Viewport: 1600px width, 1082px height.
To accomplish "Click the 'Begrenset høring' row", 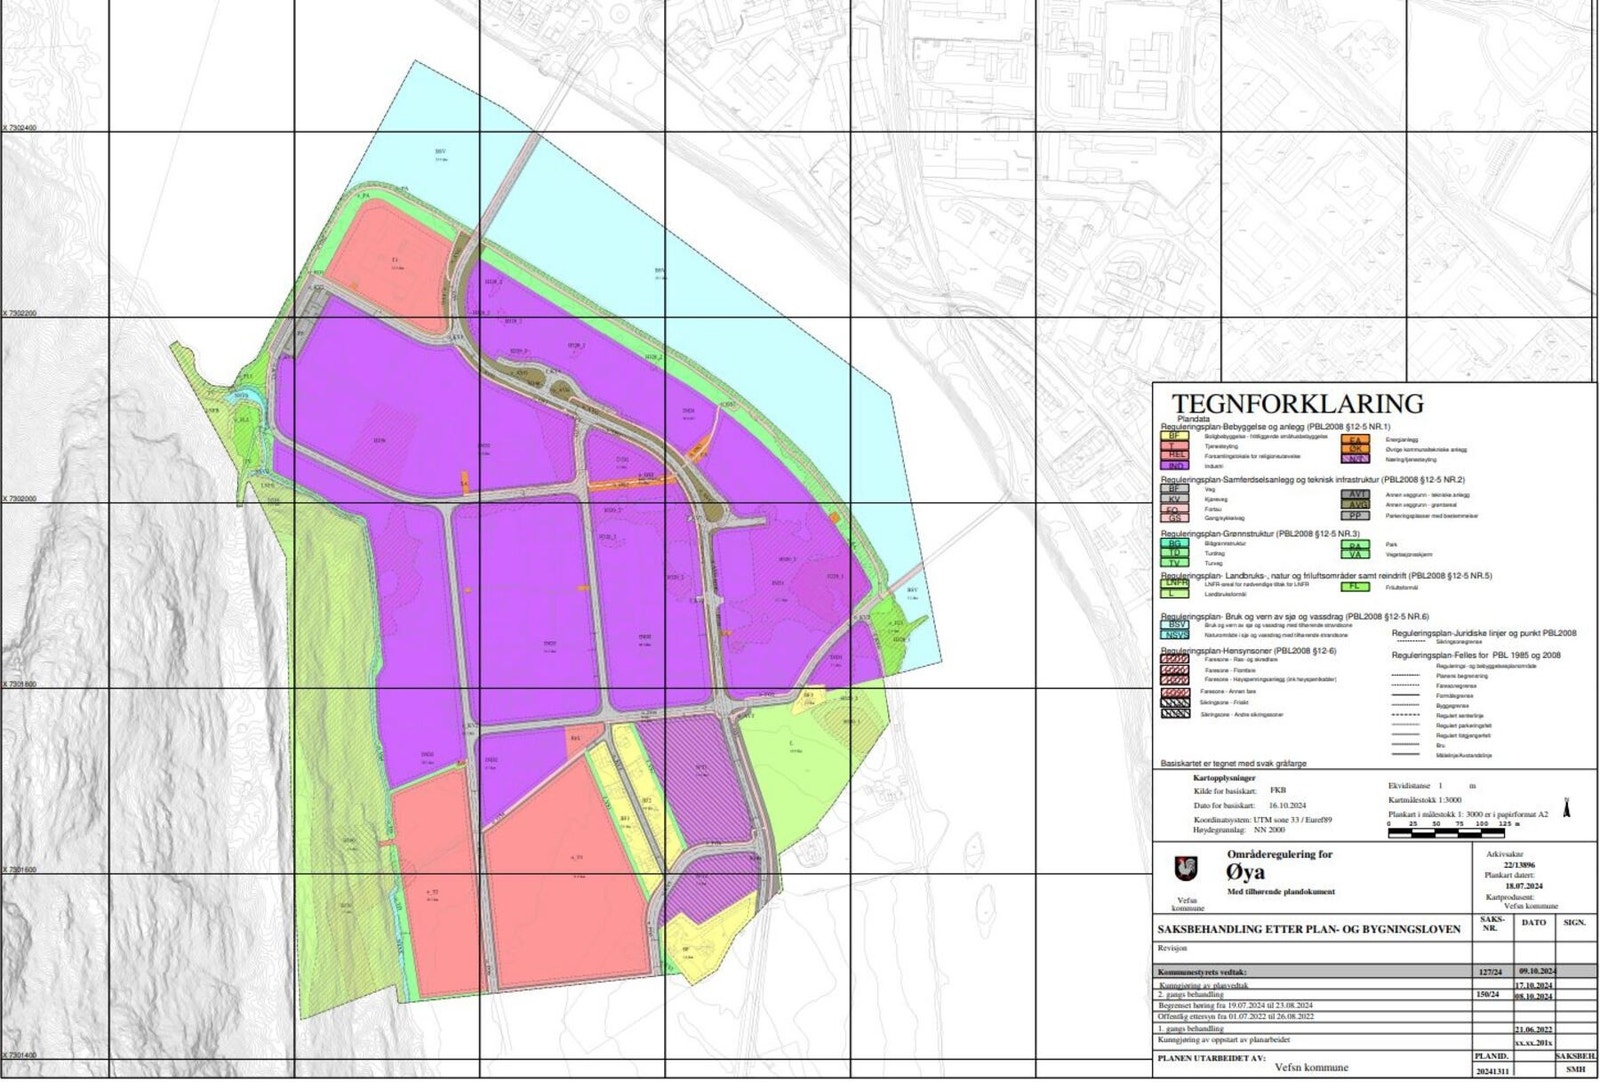I will tap(1374, 1005).
